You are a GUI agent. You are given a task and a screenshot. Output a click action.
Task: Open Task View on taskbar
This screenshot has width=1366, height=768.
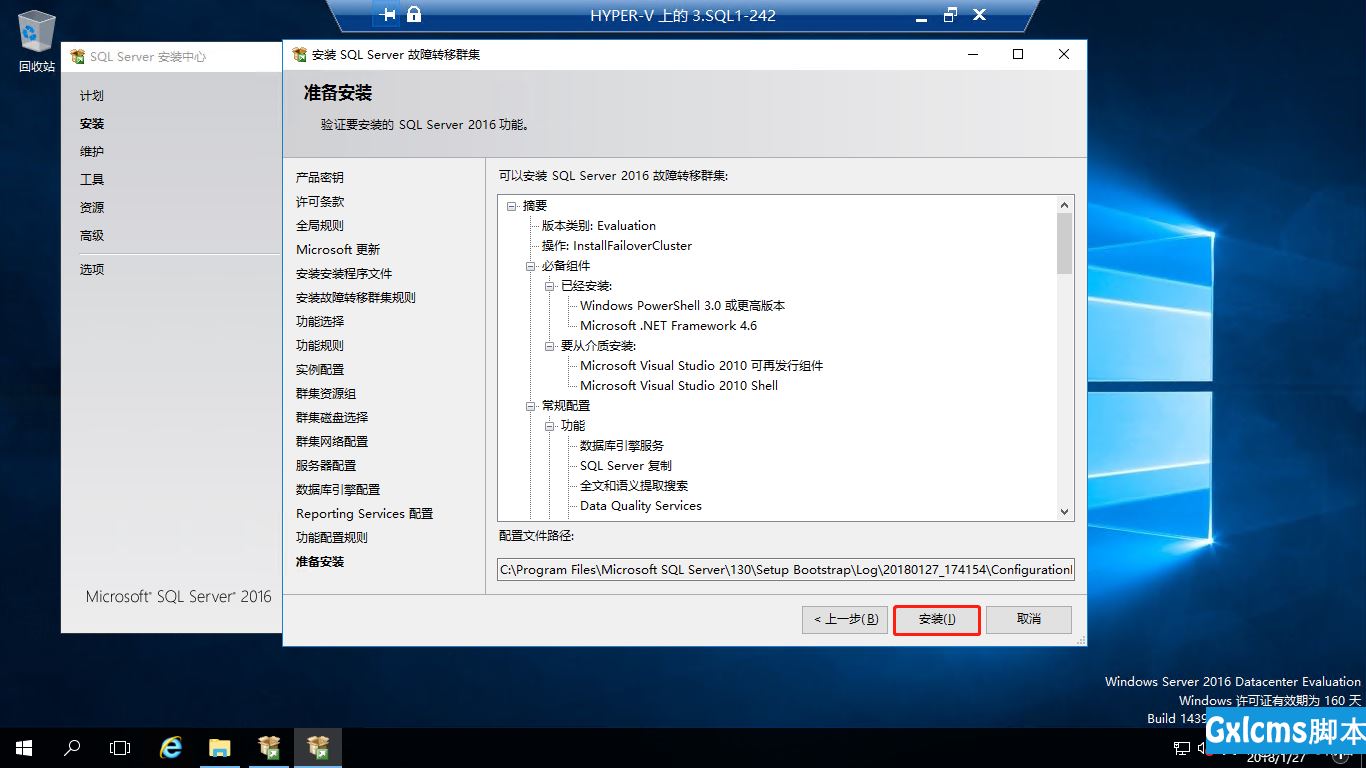point(120,748)
